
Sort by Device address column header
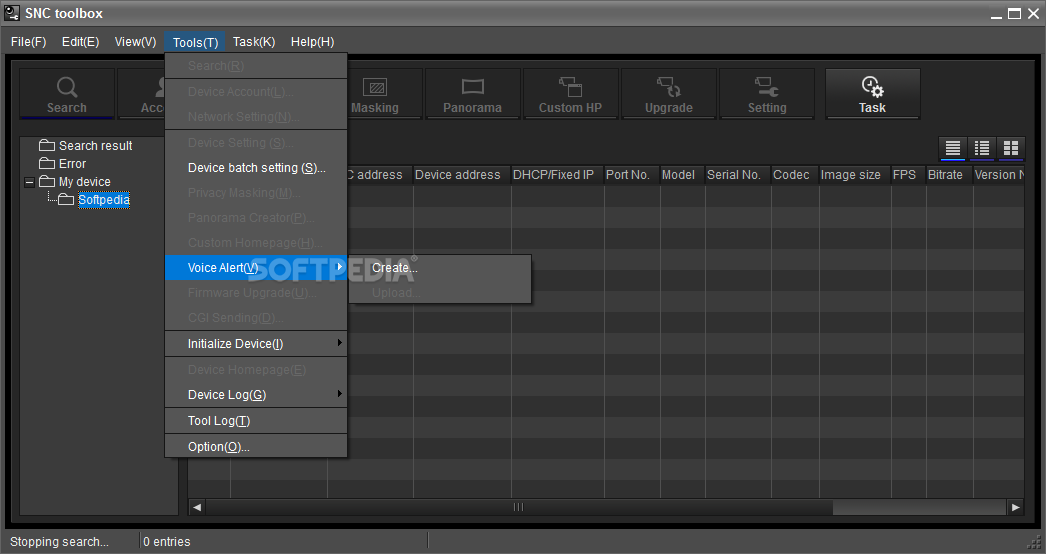(462, 175)
